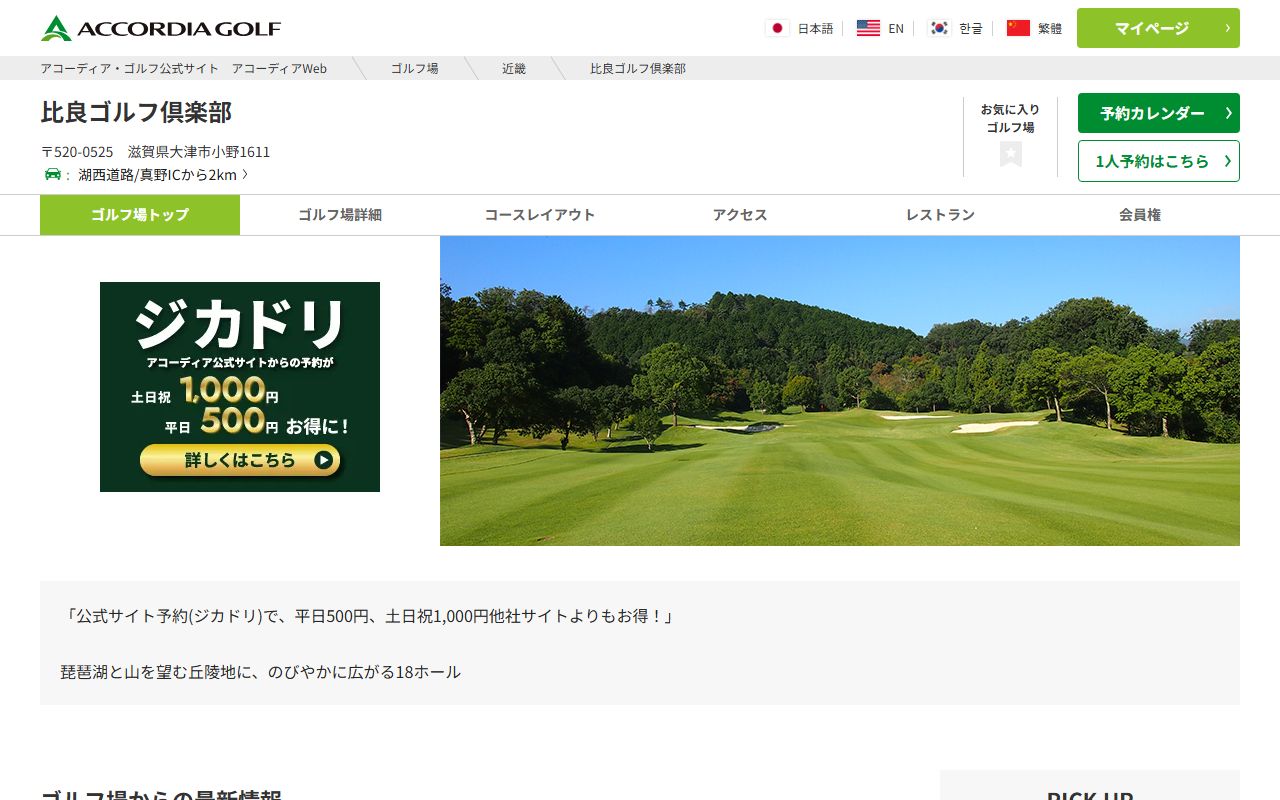Open the マイページ button
This screenshot has width=1280, height=800.
coord(1158,28)
